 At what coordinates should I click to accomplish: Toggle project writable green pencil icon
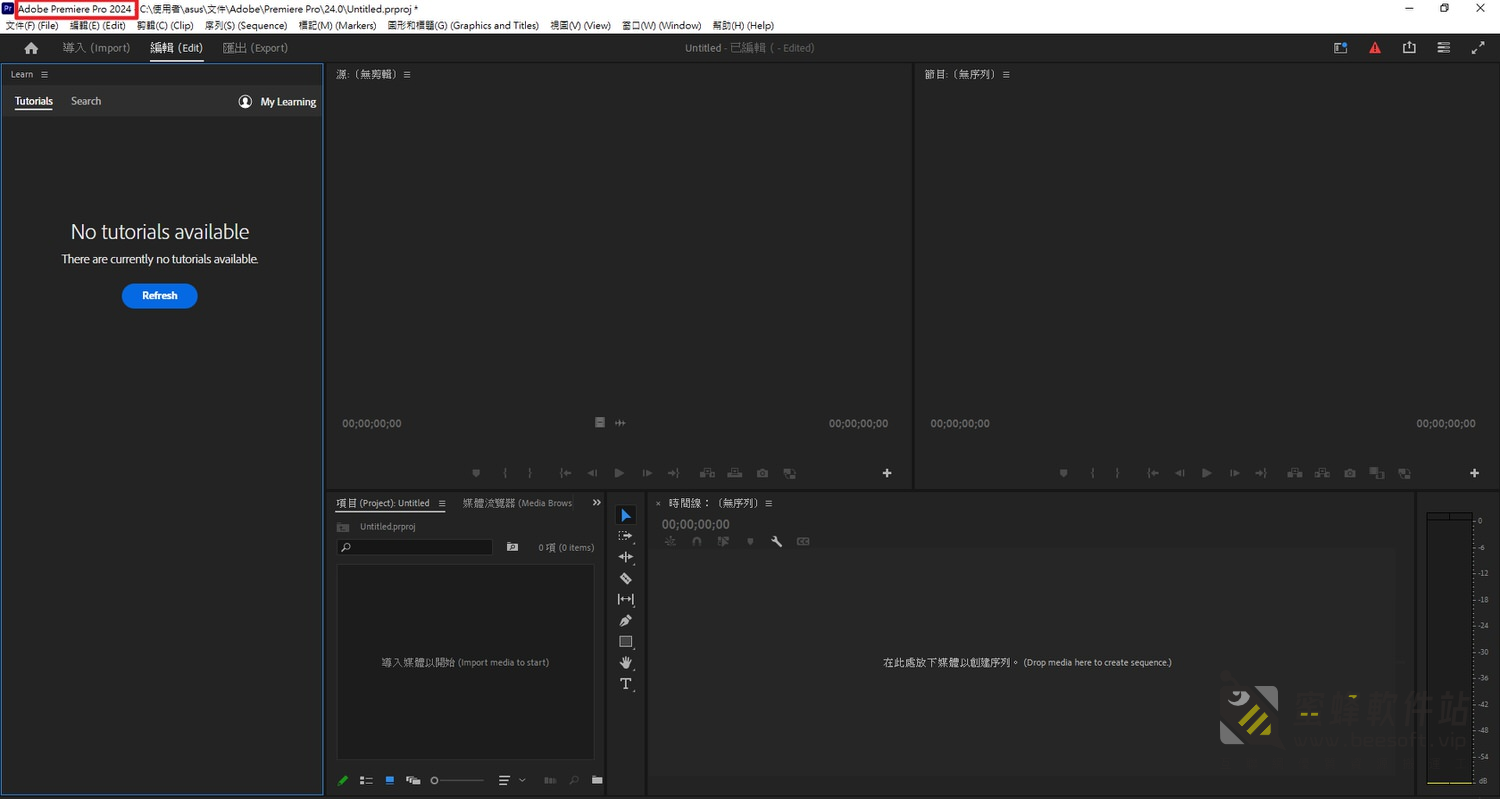coord(343,780)
